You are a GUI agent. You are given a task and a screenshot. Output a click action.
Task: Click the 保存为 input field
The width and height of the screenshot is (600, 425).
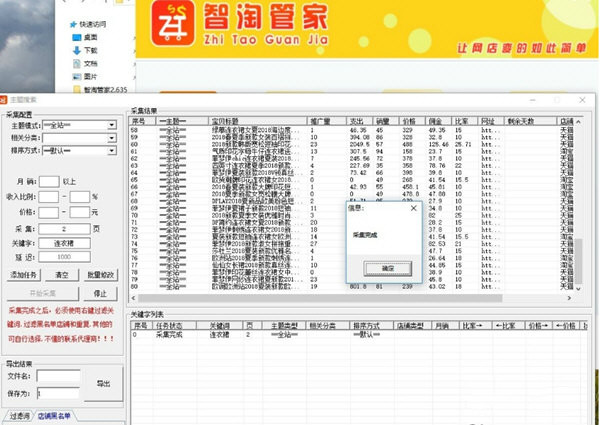tap(58, 393)
